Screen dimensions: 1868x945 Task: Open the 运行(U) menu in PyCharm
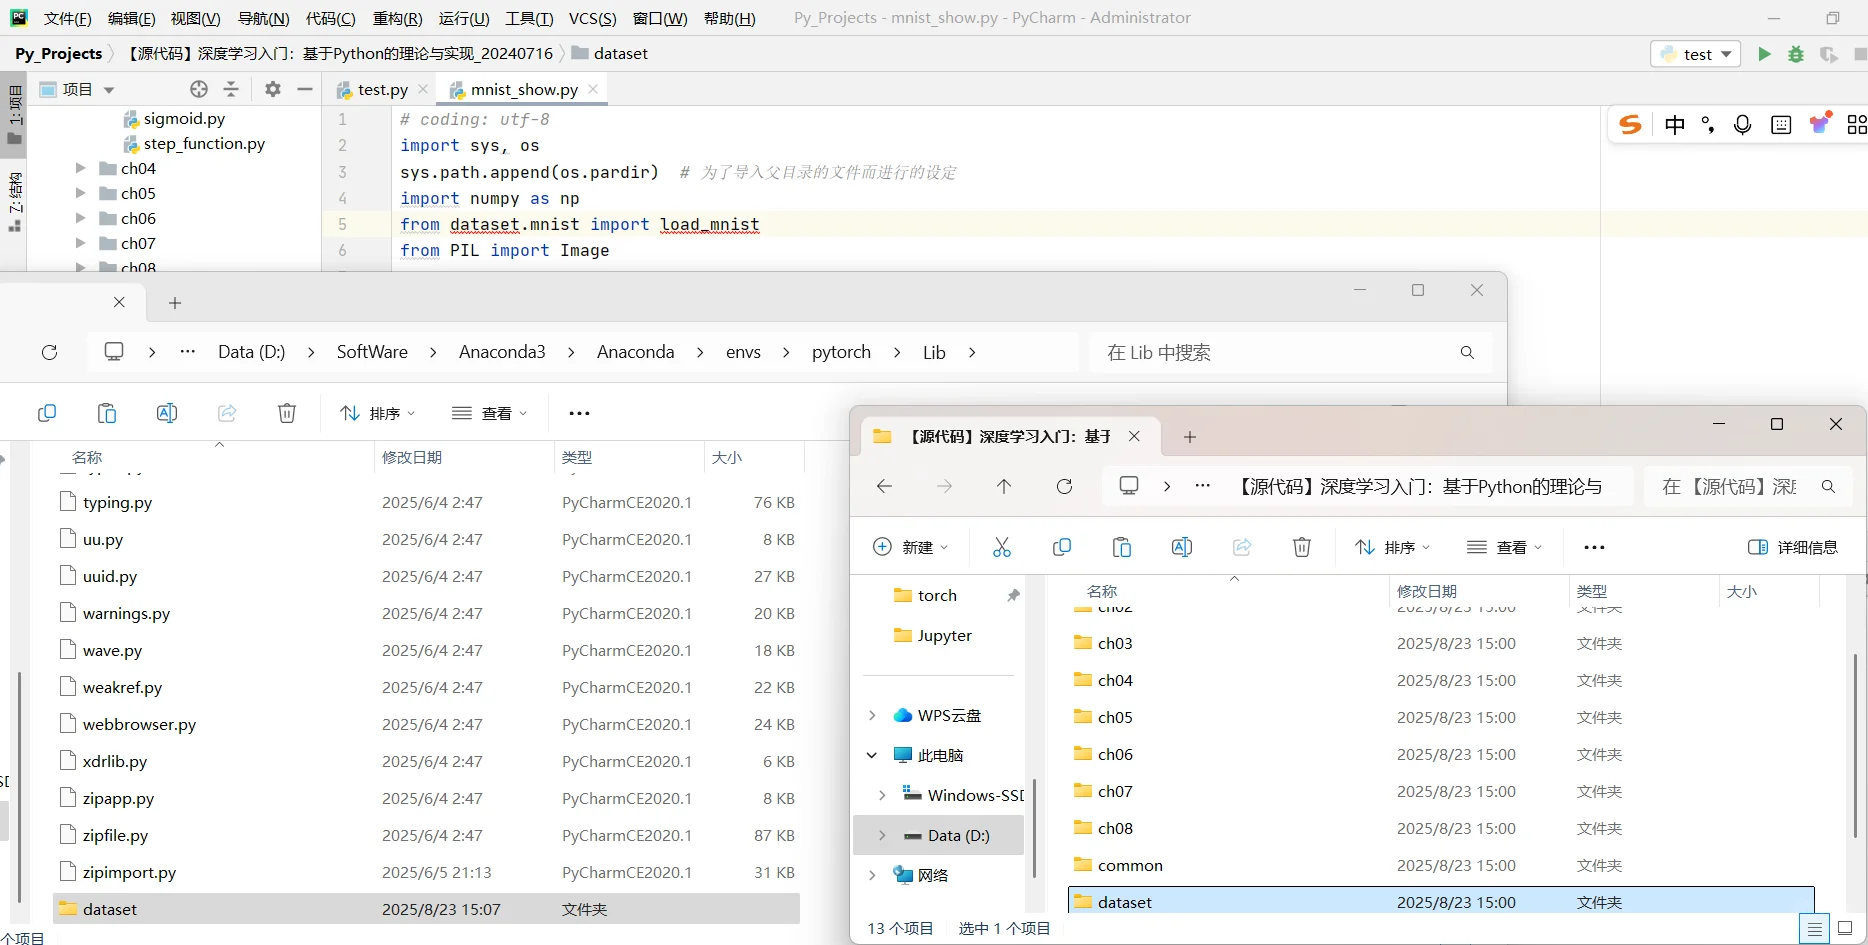[464, 18]
